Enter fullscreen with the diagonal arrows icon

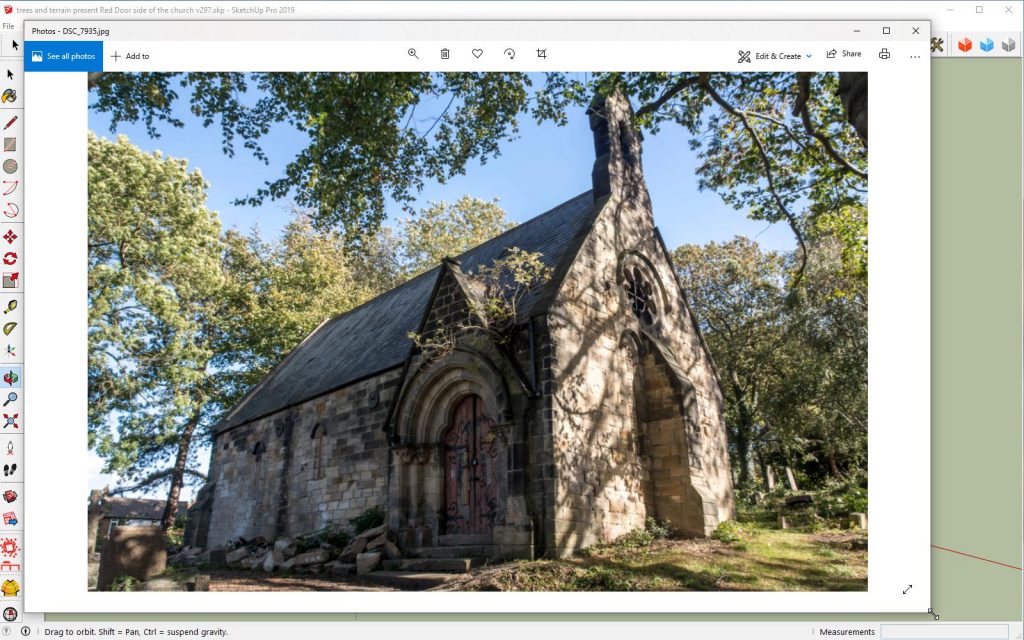907,590
